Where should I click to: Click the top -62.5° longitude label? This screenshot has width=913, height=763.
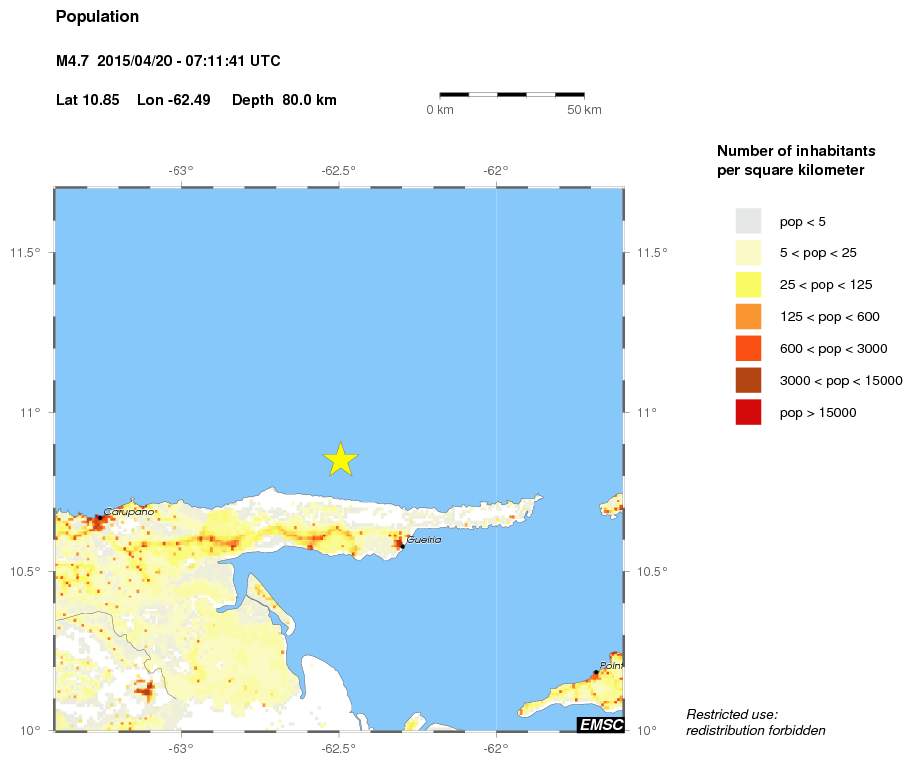point(339,170)
